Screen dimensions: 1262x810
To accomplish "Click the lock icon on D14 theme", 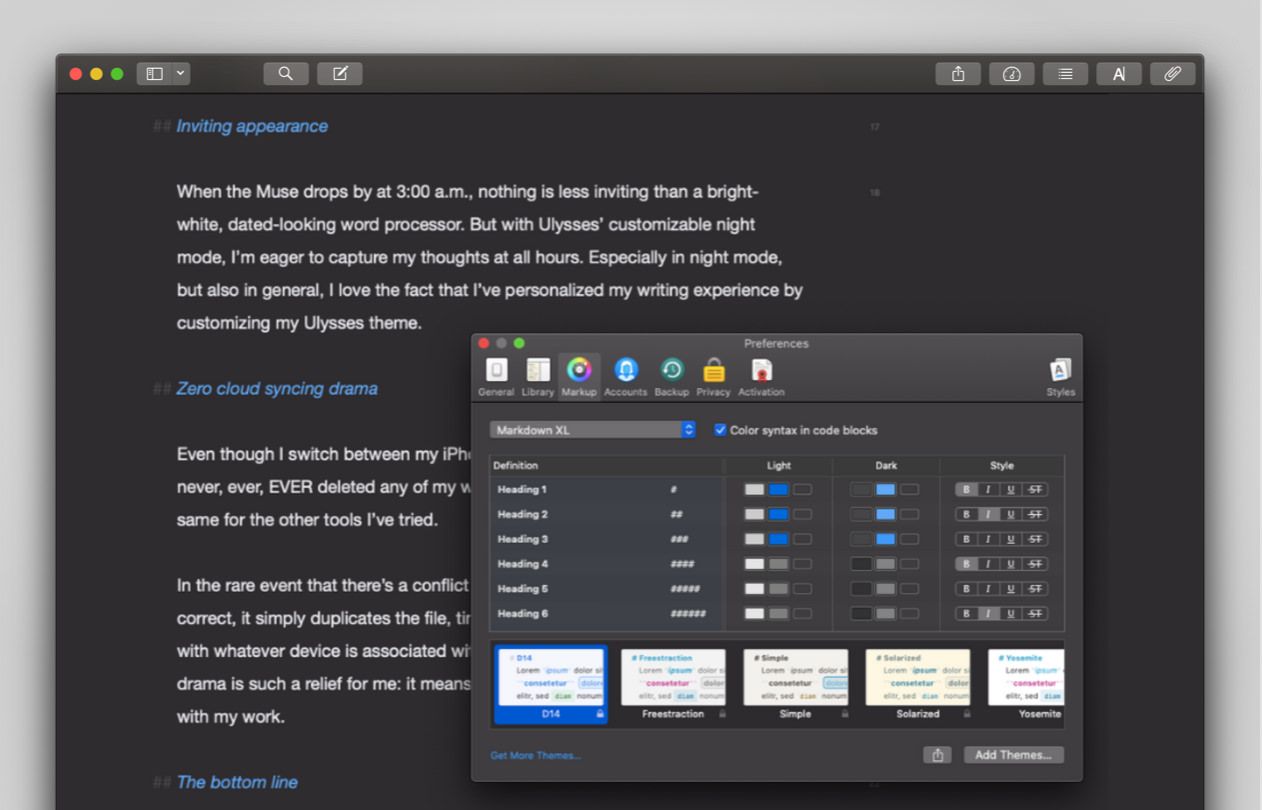I will [x=599, y=714].
